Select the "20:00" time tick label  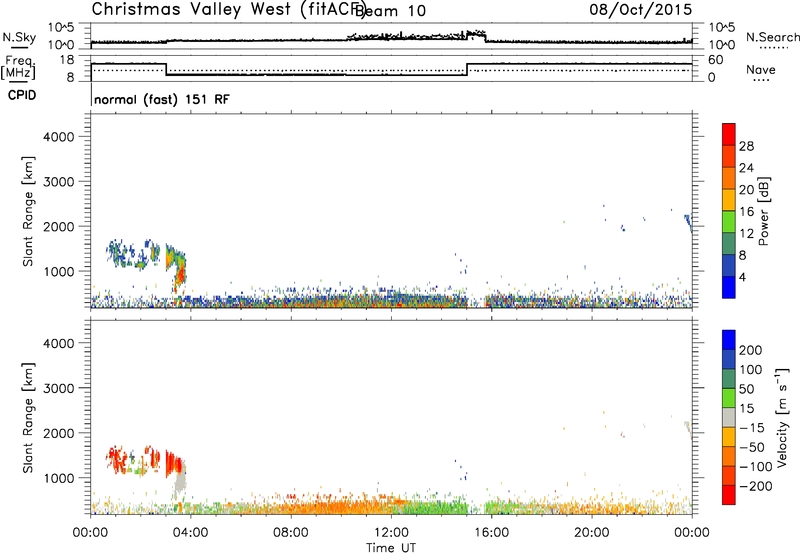[592, 533]
